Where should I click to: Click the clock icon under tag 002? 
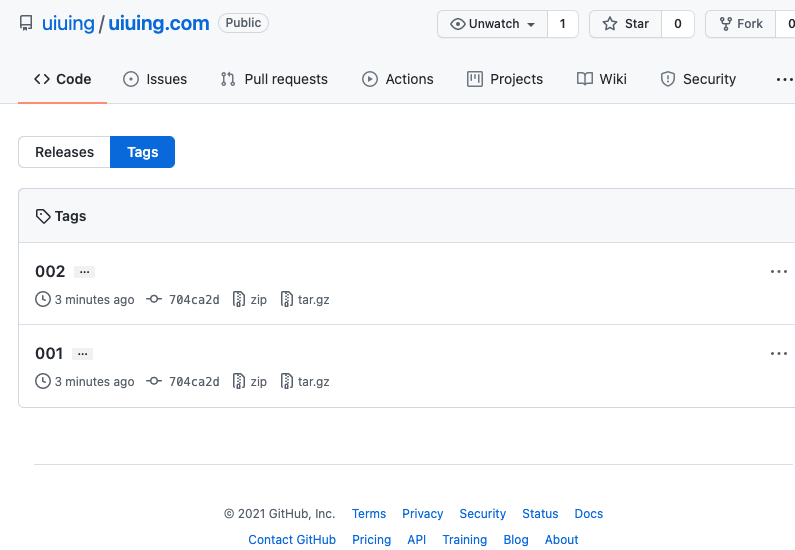(x=43, y=299)
